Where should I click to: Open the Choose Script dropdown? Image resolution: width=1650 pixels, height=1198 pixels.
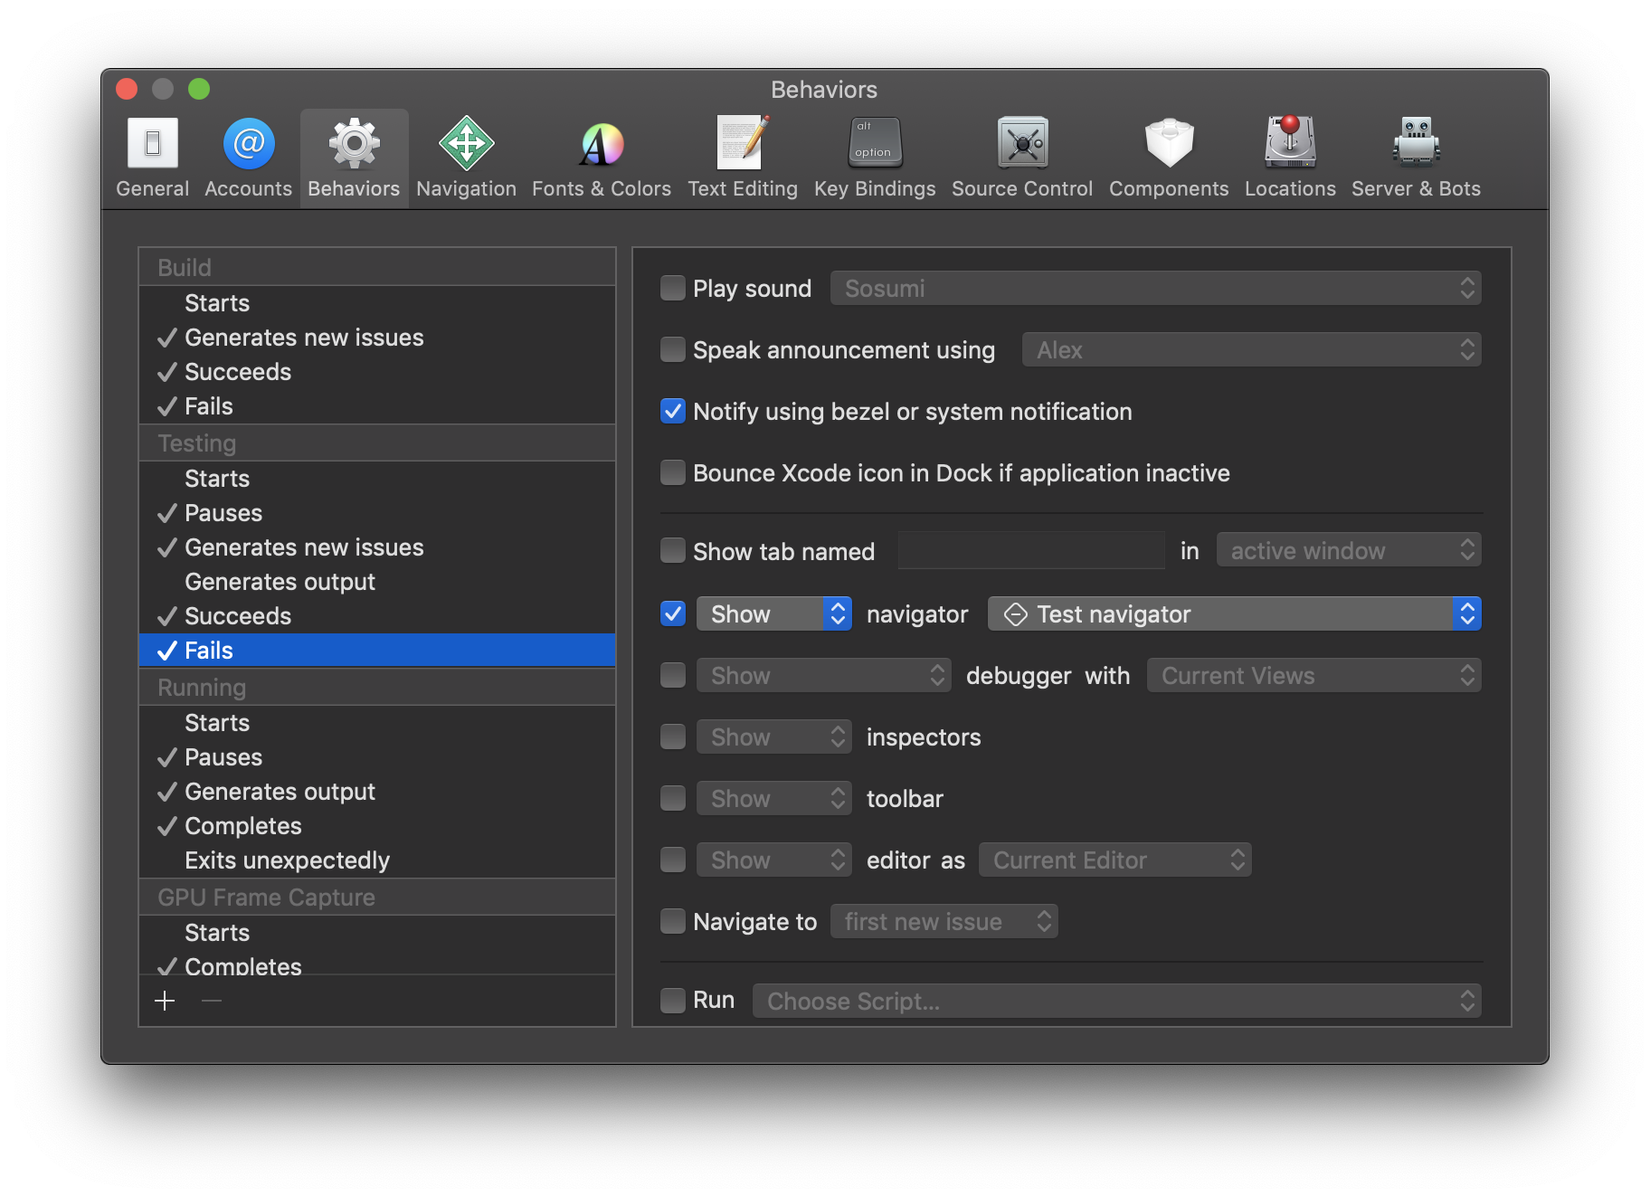click(1116, 1001)
